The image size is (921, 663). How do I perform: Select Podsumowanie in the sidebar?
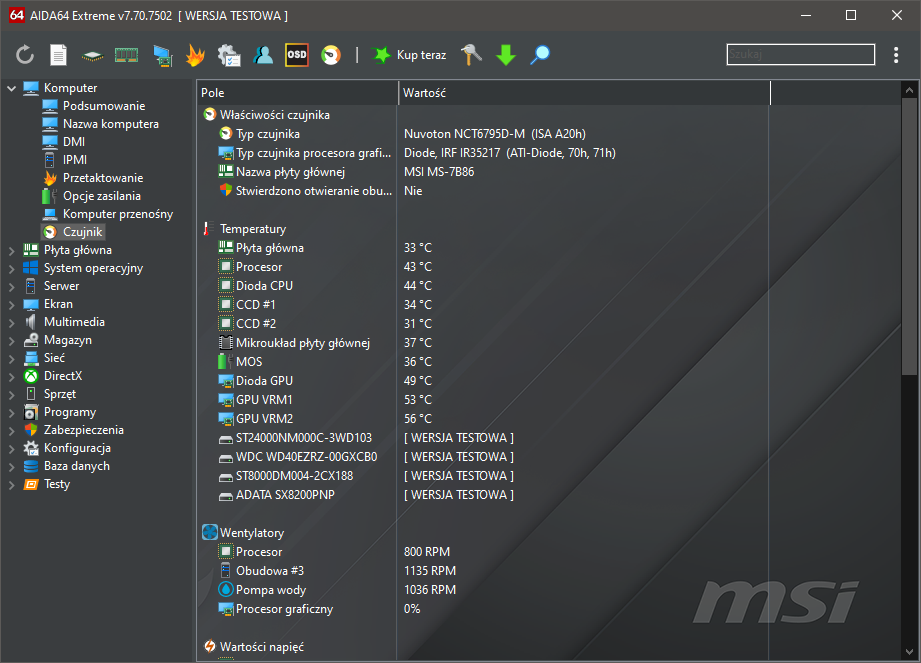[103, 106]
